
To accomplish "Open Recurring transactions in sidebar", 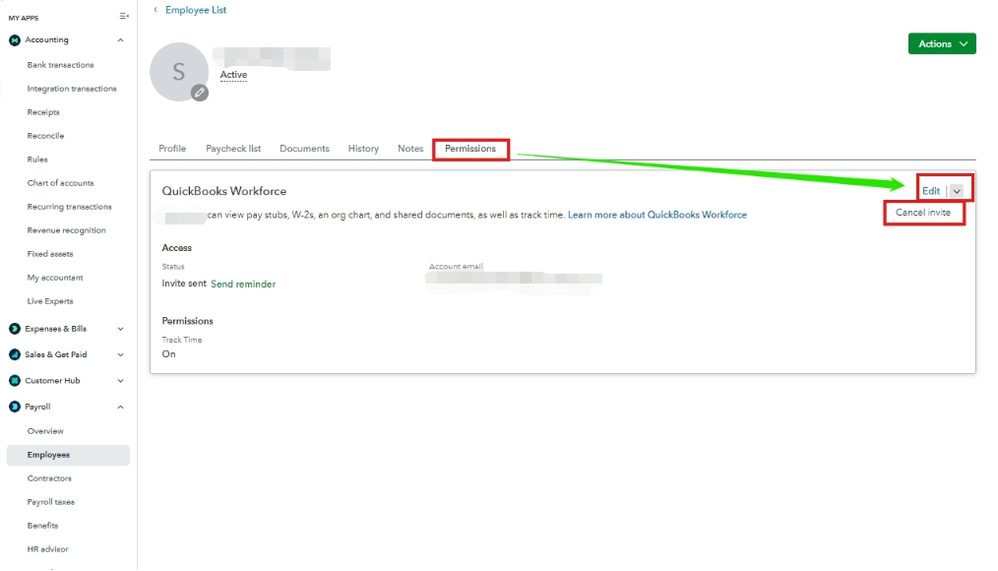I will (69, 207).
